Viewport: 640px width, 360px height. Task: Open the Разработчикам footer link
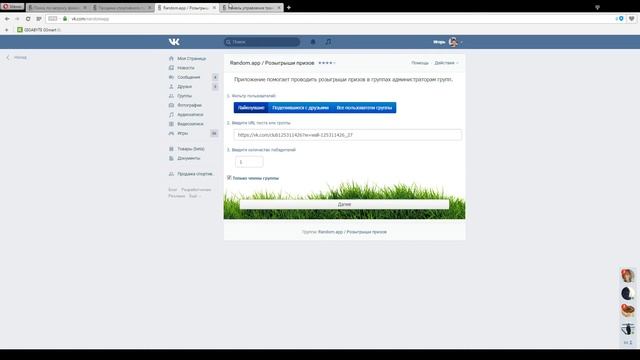196,190
